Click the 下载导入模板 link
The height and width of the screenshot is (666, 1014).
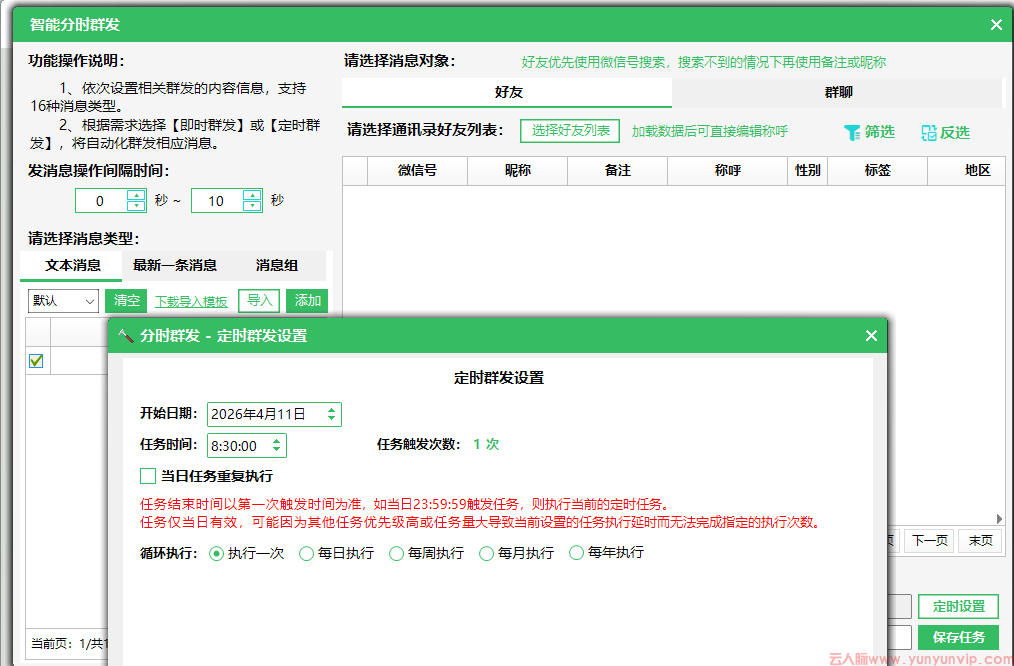(x=191, y=301)
